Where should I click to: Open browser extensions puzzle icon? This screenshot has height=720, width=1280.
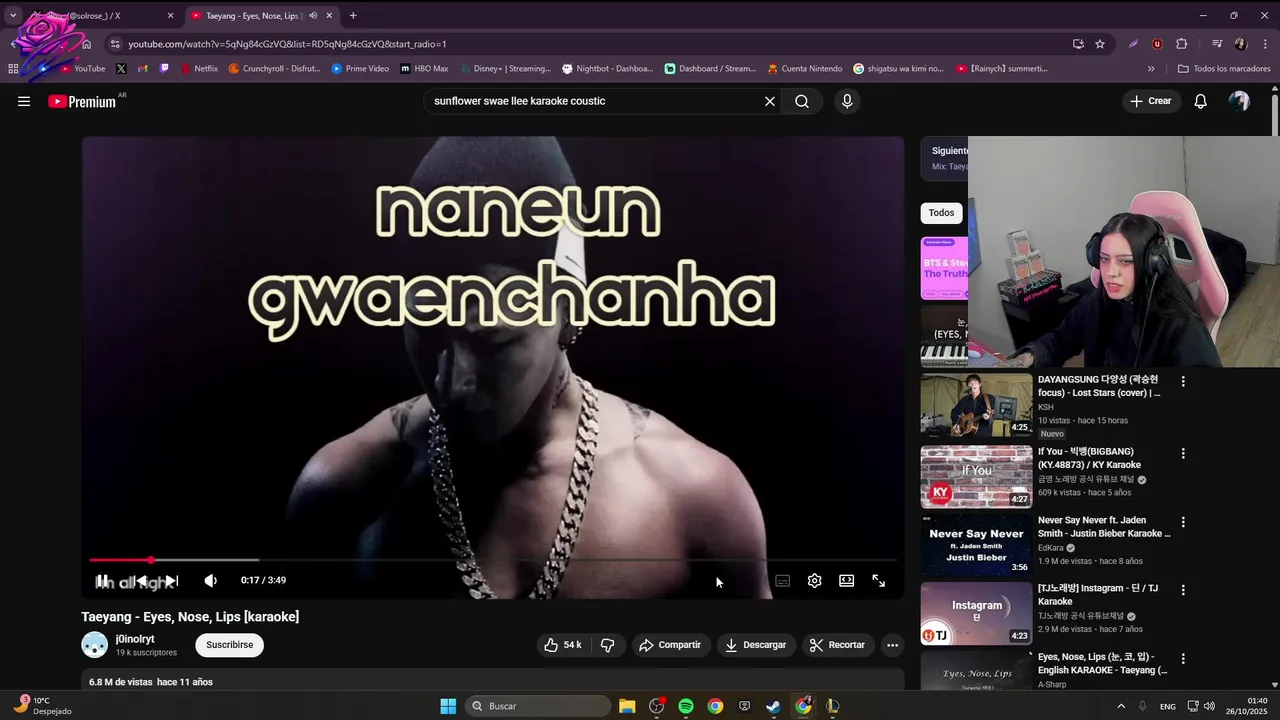tap(1182, 44)
